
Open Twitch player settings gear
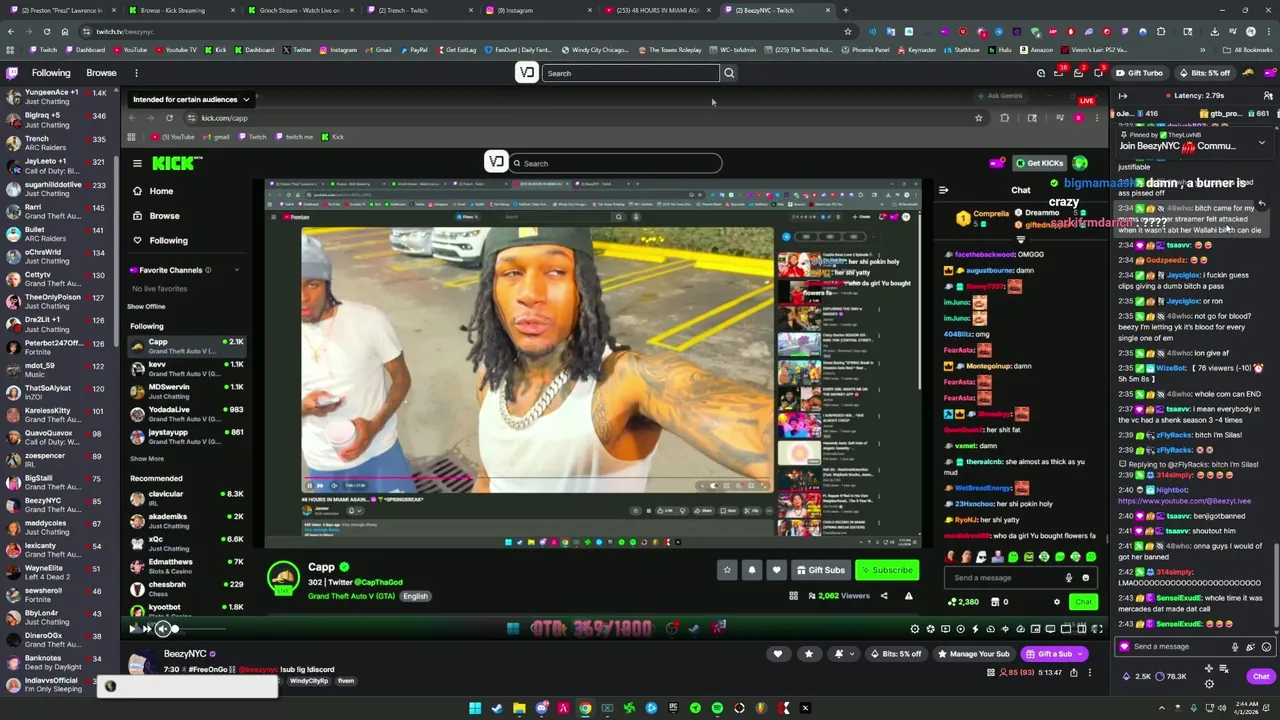tap(915, 628)
